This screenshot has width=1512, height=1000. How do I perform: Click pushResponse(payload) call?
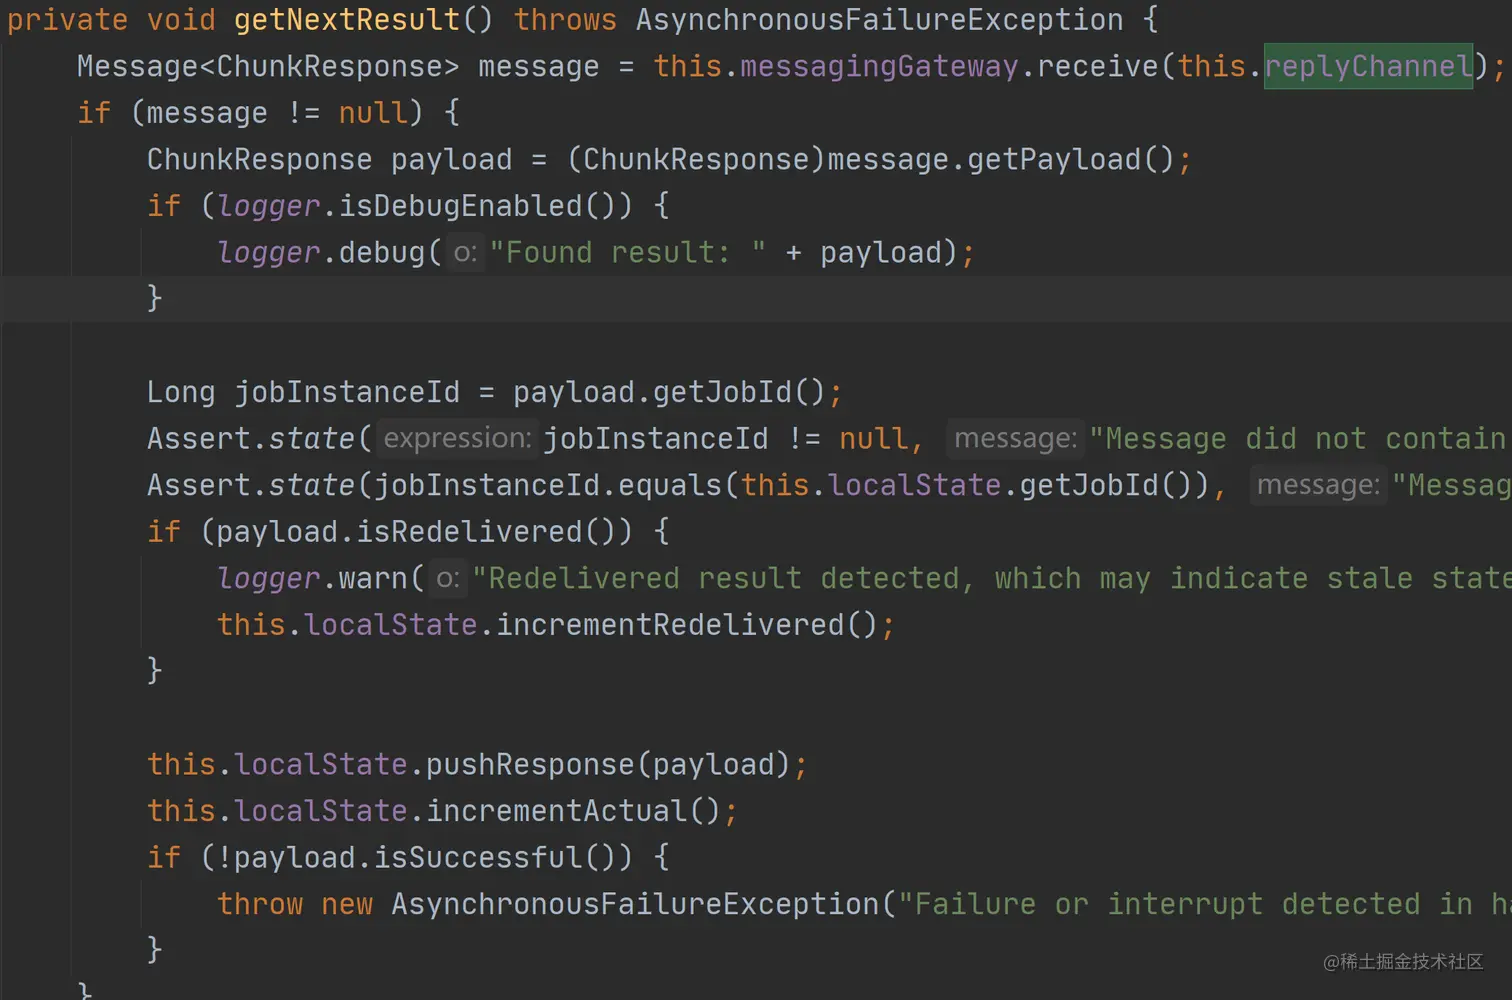608,764
